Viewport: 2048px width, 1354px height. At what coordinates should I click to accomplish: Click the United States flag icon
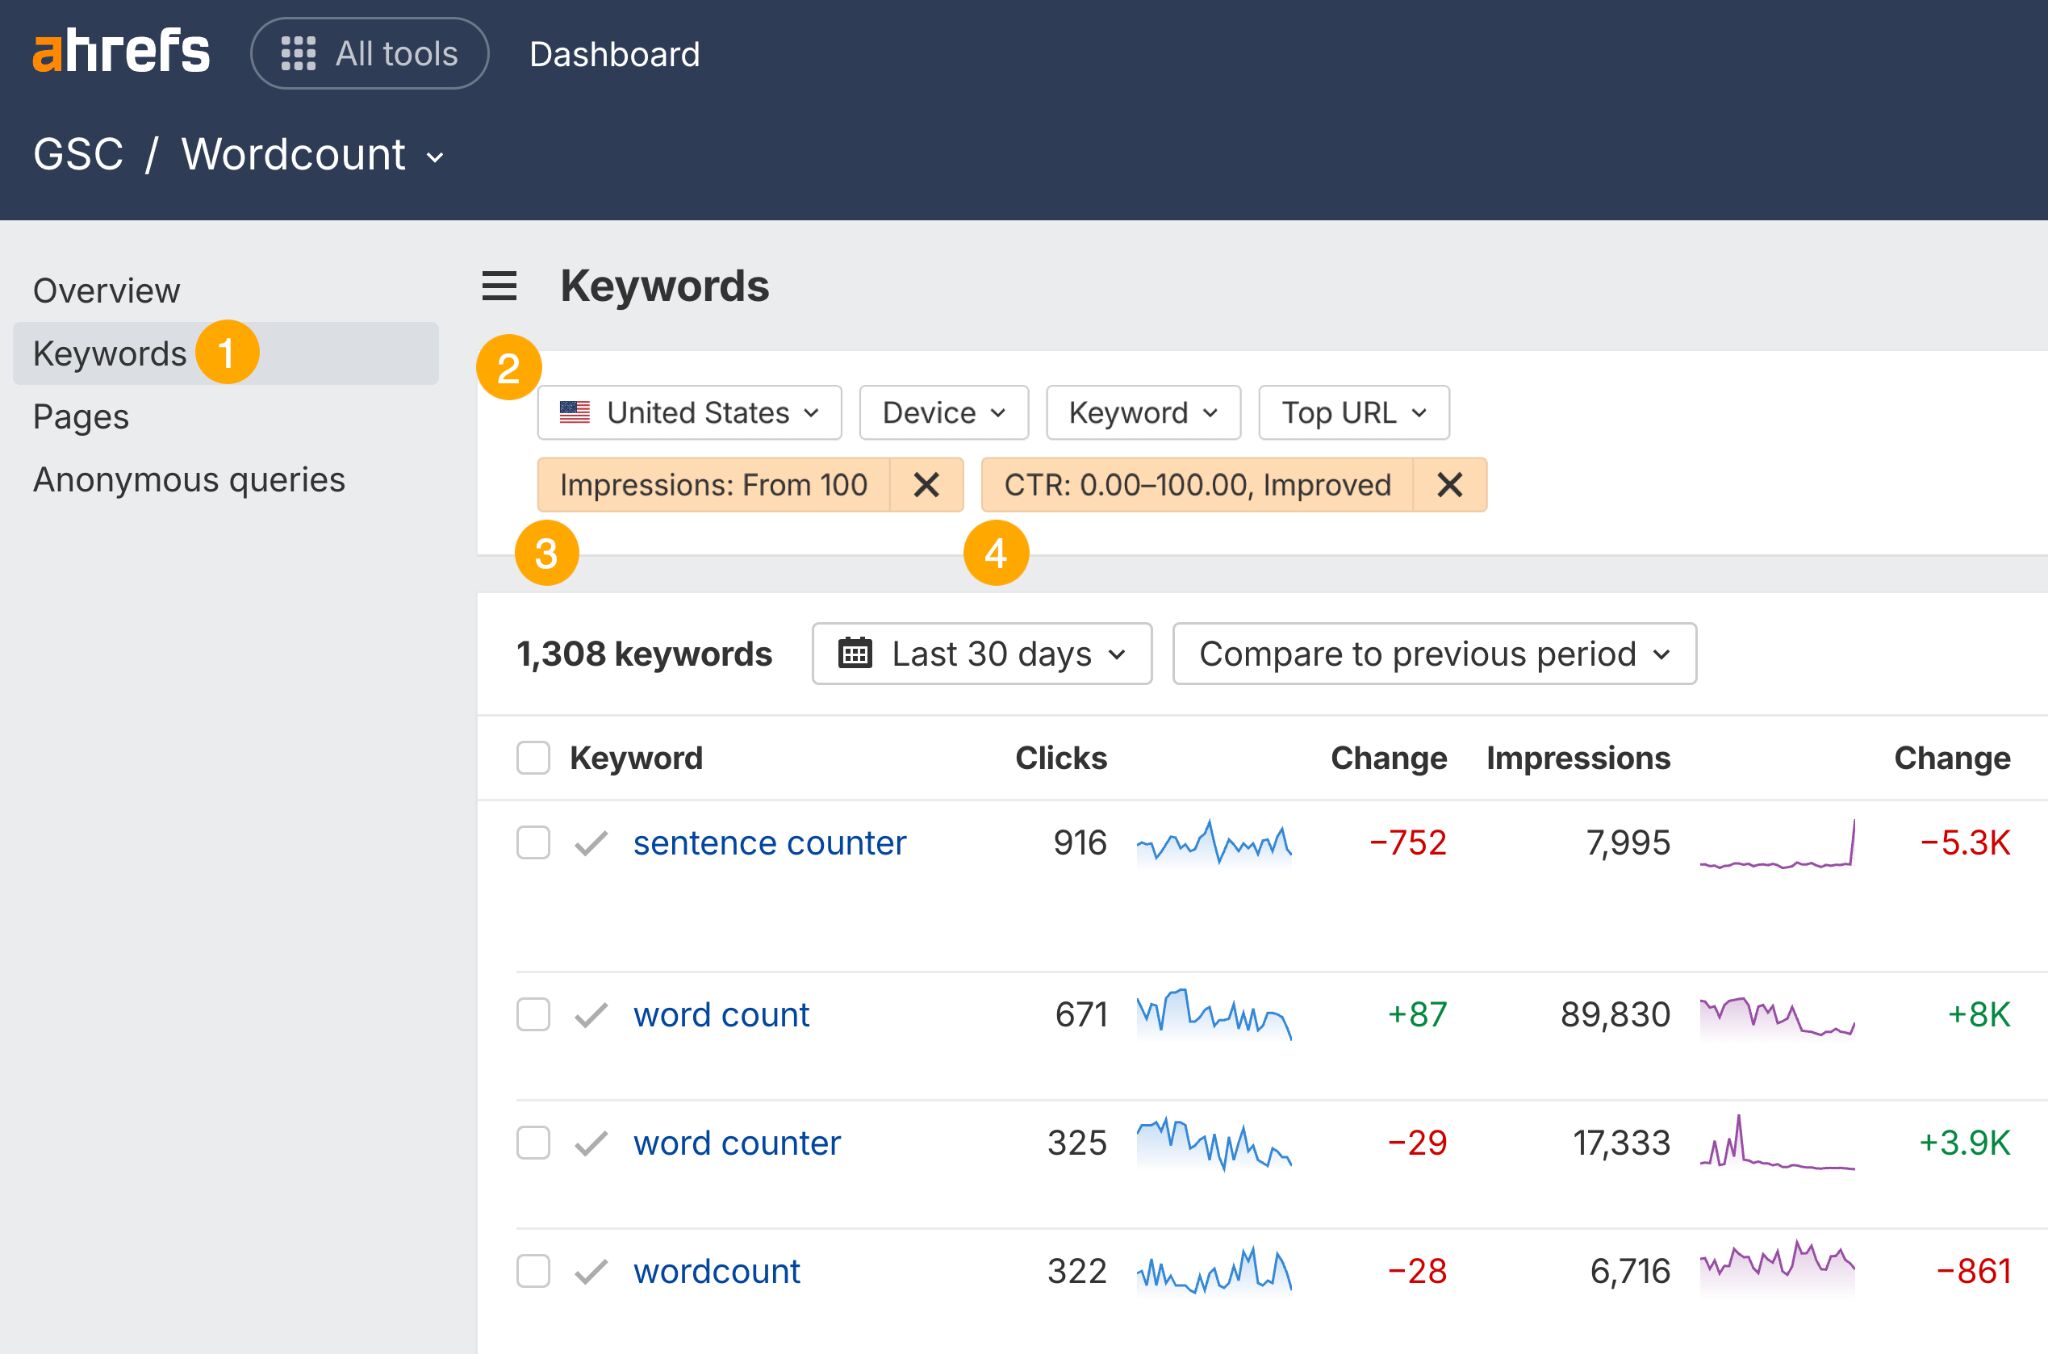tap(576, 411)
